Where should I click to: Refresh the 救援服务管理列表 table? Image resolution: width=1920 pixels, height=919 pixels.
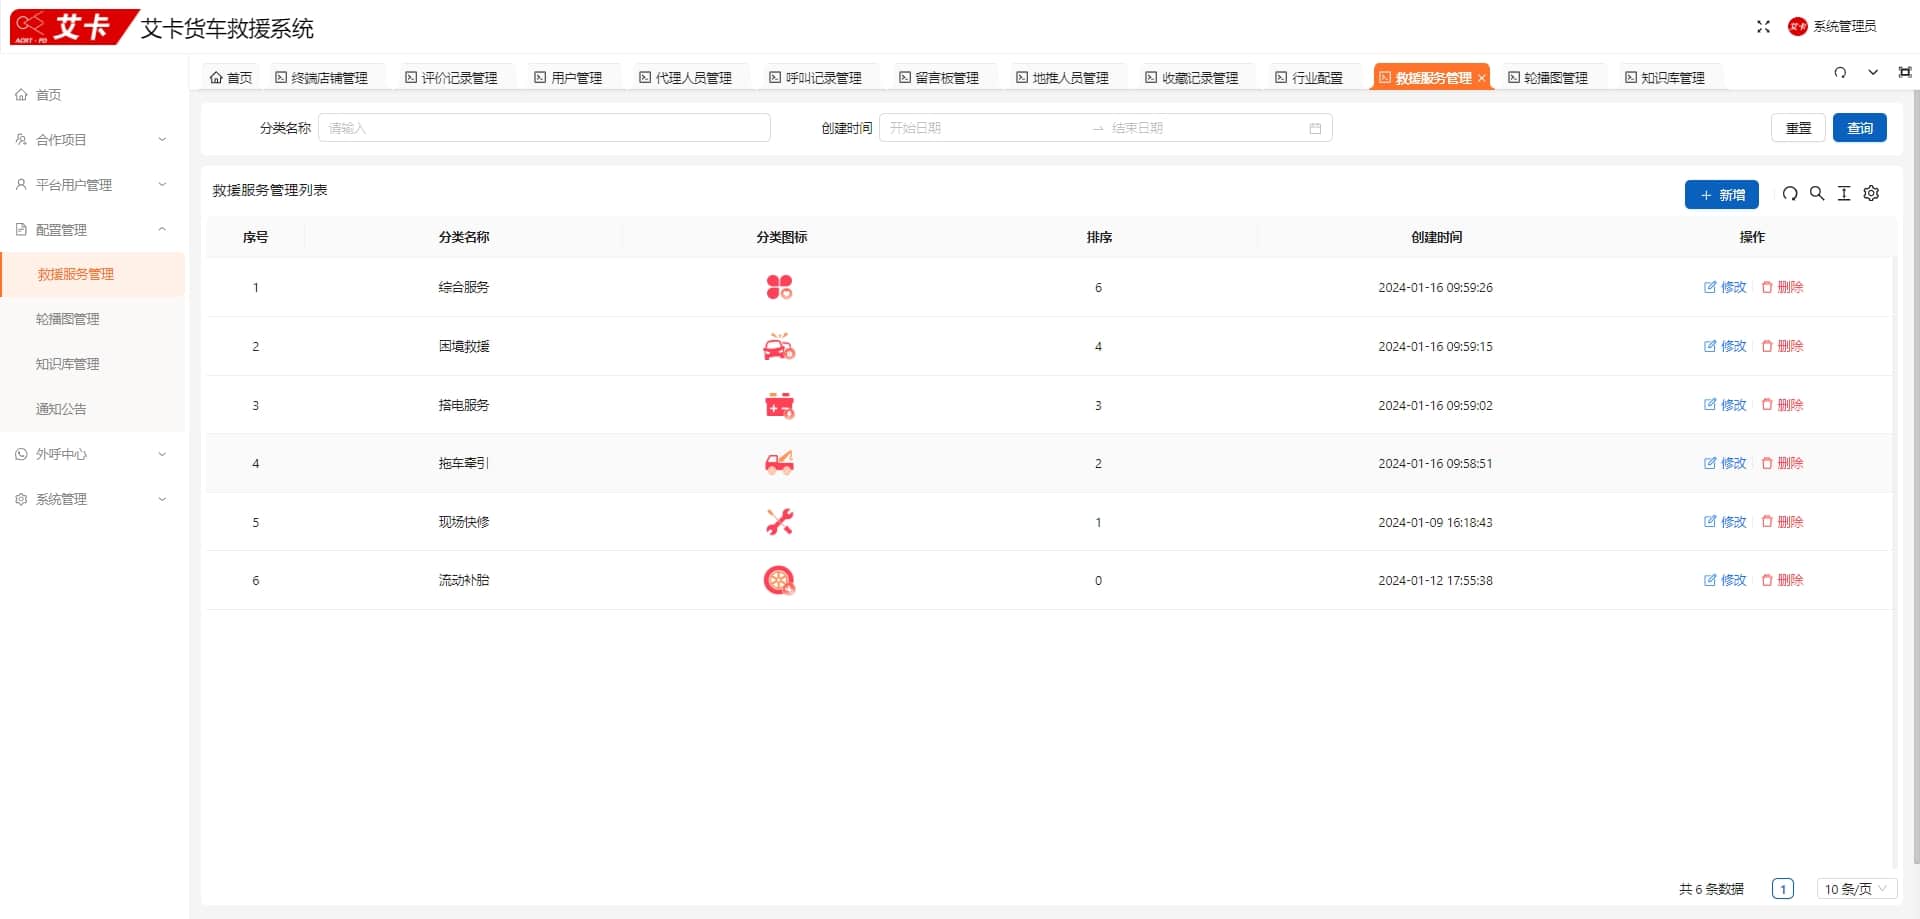(x=1790, y=194)
